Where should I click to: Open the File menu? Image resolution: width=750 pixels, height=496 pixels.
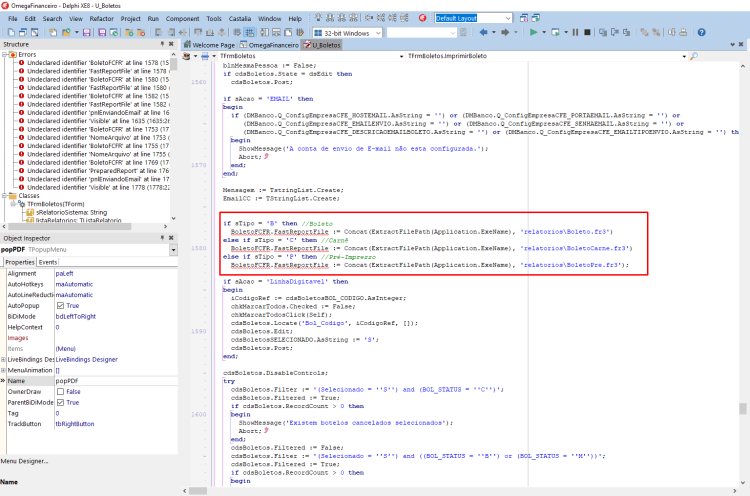(12, 19)
